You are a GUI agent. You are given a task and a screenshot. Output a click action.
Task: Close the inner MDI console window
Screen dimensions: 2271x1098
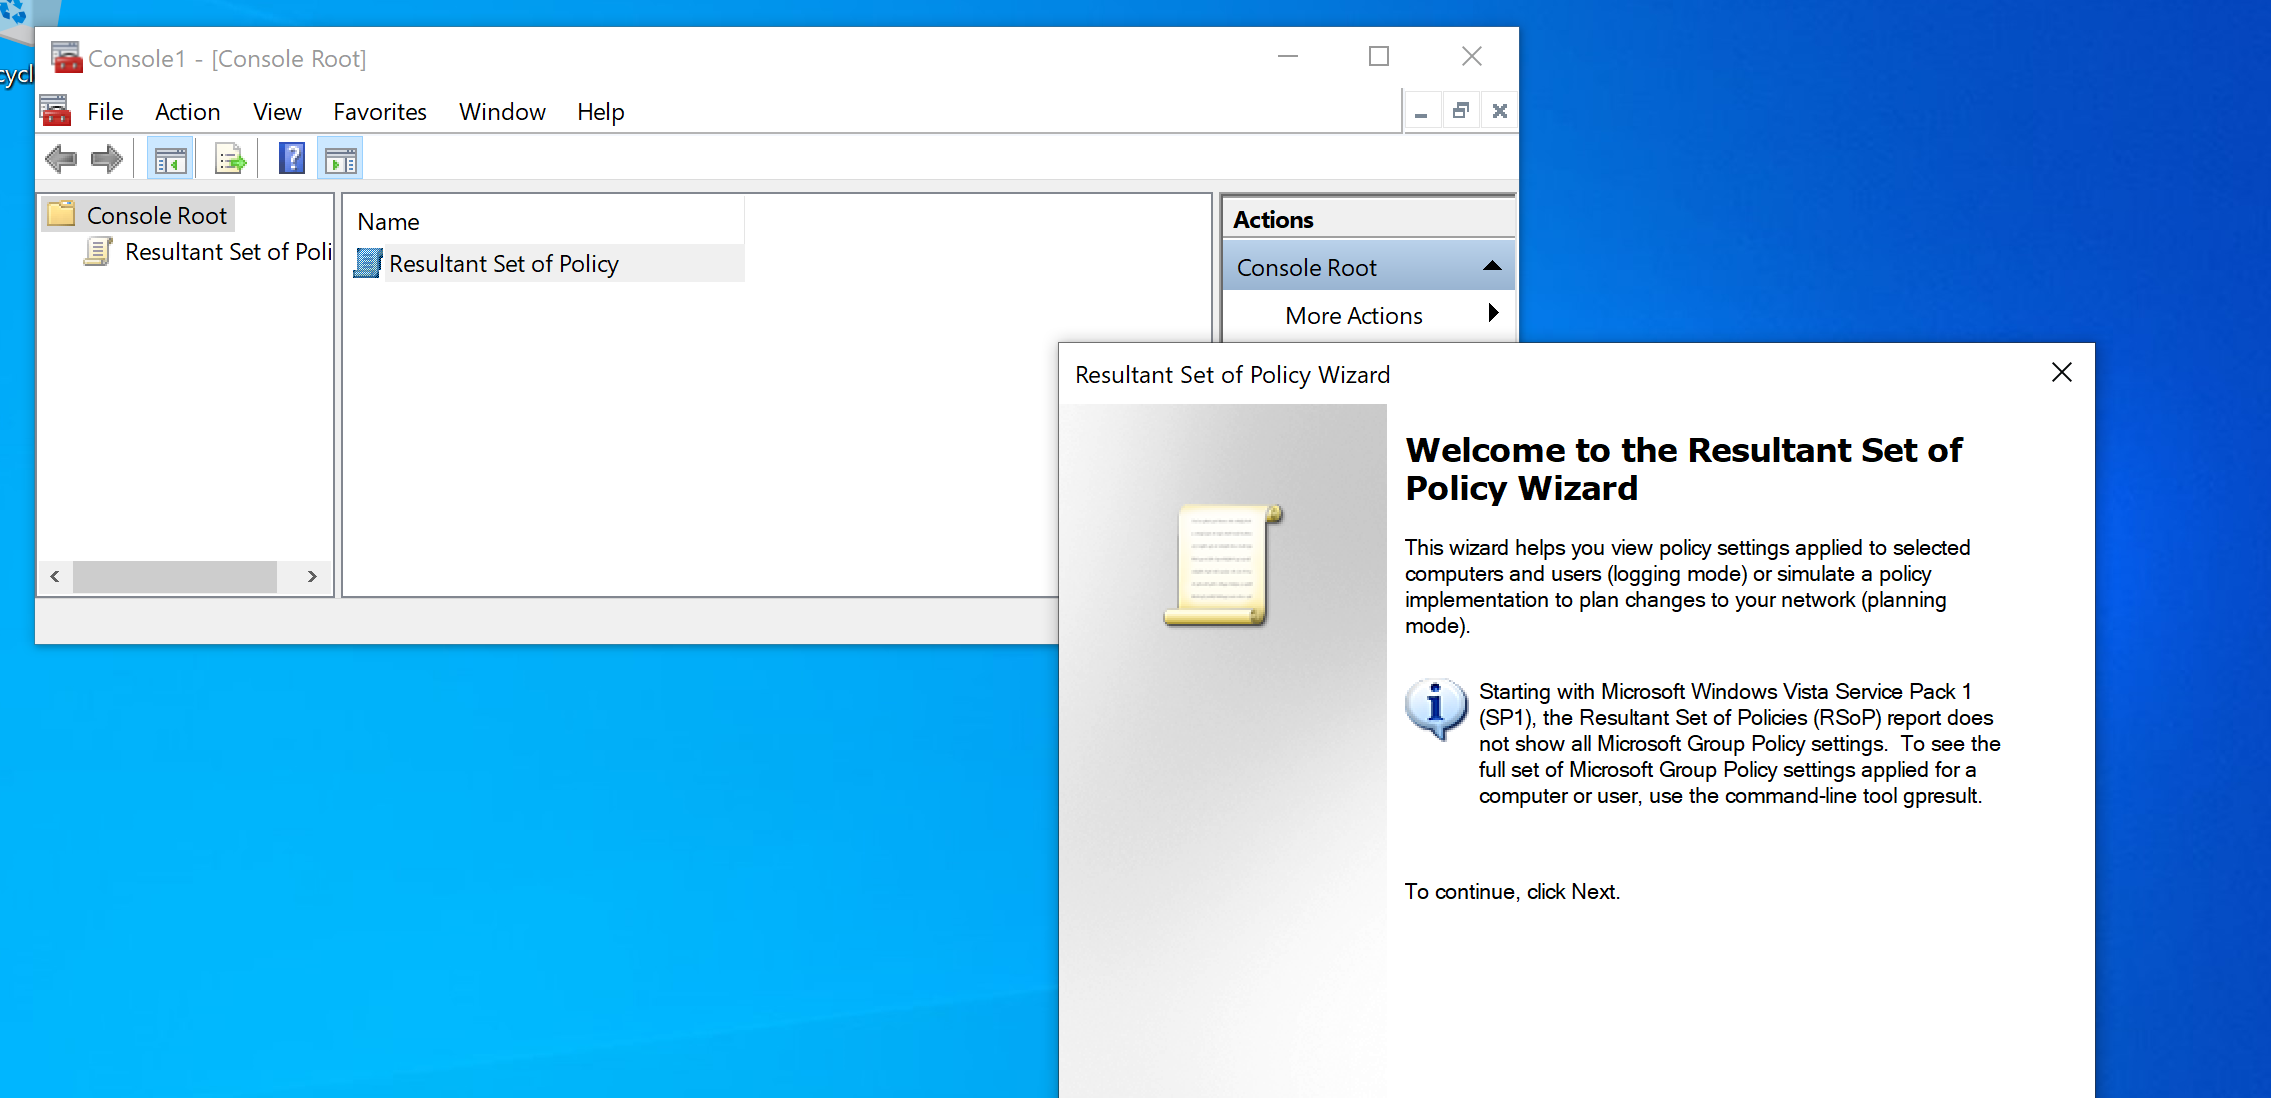tap(1499, 111)
